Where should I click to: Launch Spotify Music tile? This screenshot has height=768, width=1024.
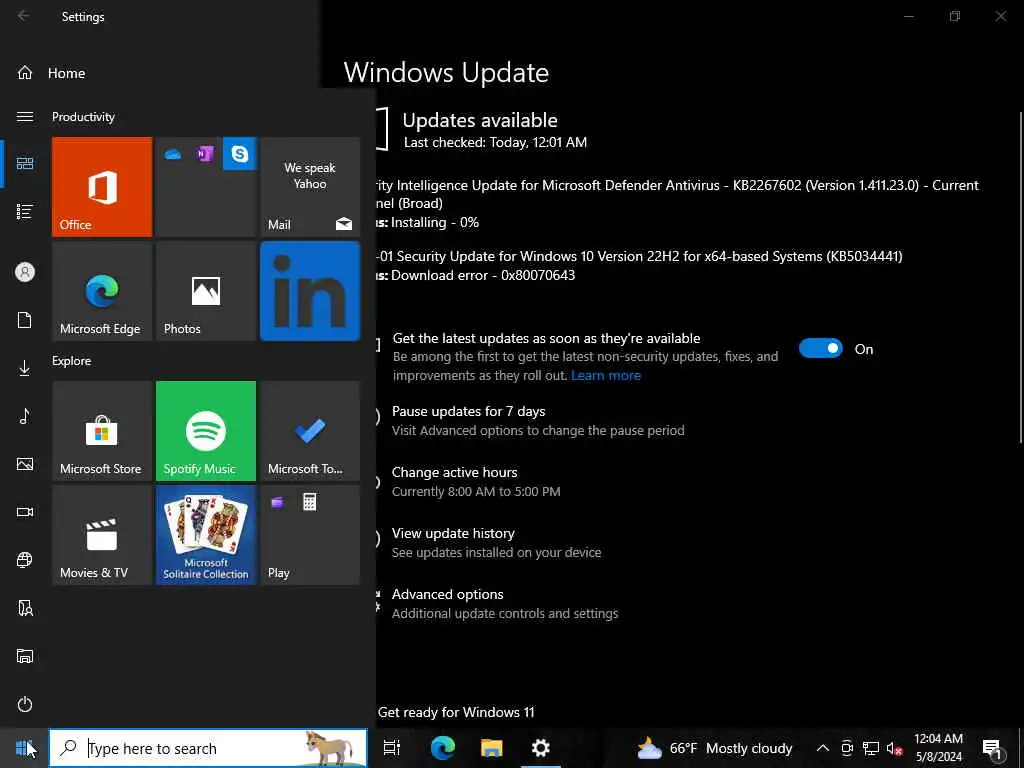[206, 431]
